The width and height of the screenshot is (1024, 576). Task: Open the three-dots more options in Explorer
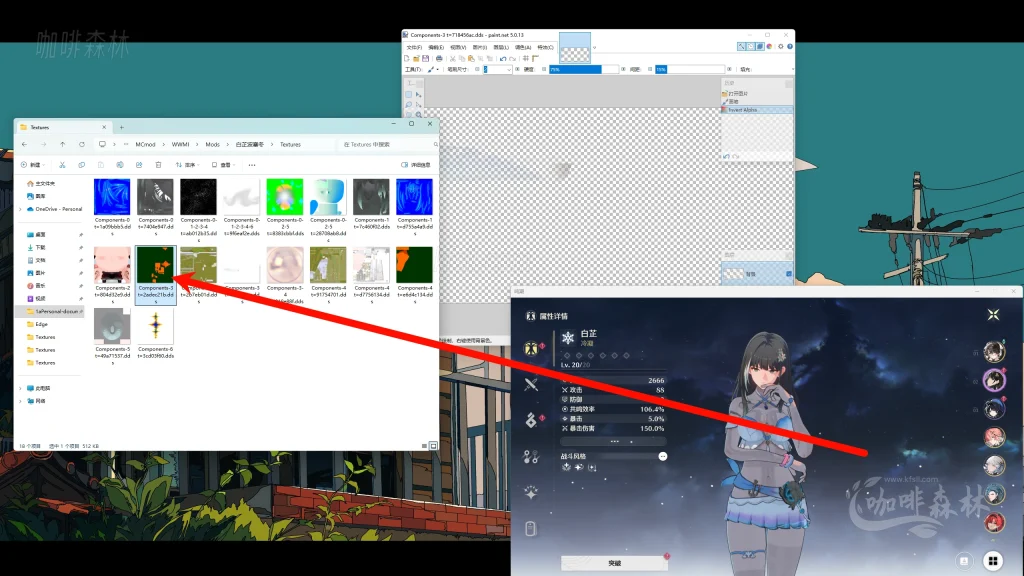(x=252, y=165)
